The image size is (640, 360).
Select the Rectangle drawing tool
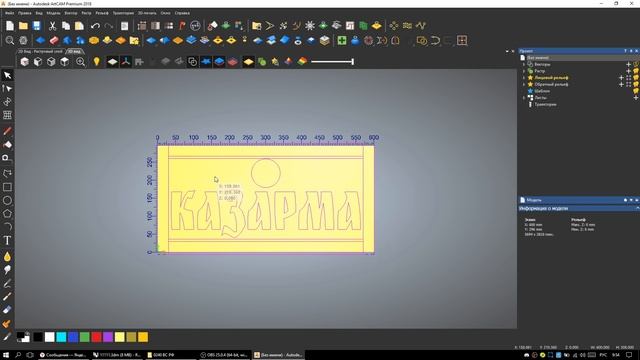pyautogui.click(x=7, y=187)
